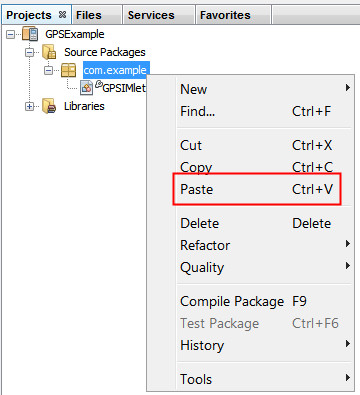Choose Copy from the context menu
Screen dimensions: 360x395
[265, 167]
